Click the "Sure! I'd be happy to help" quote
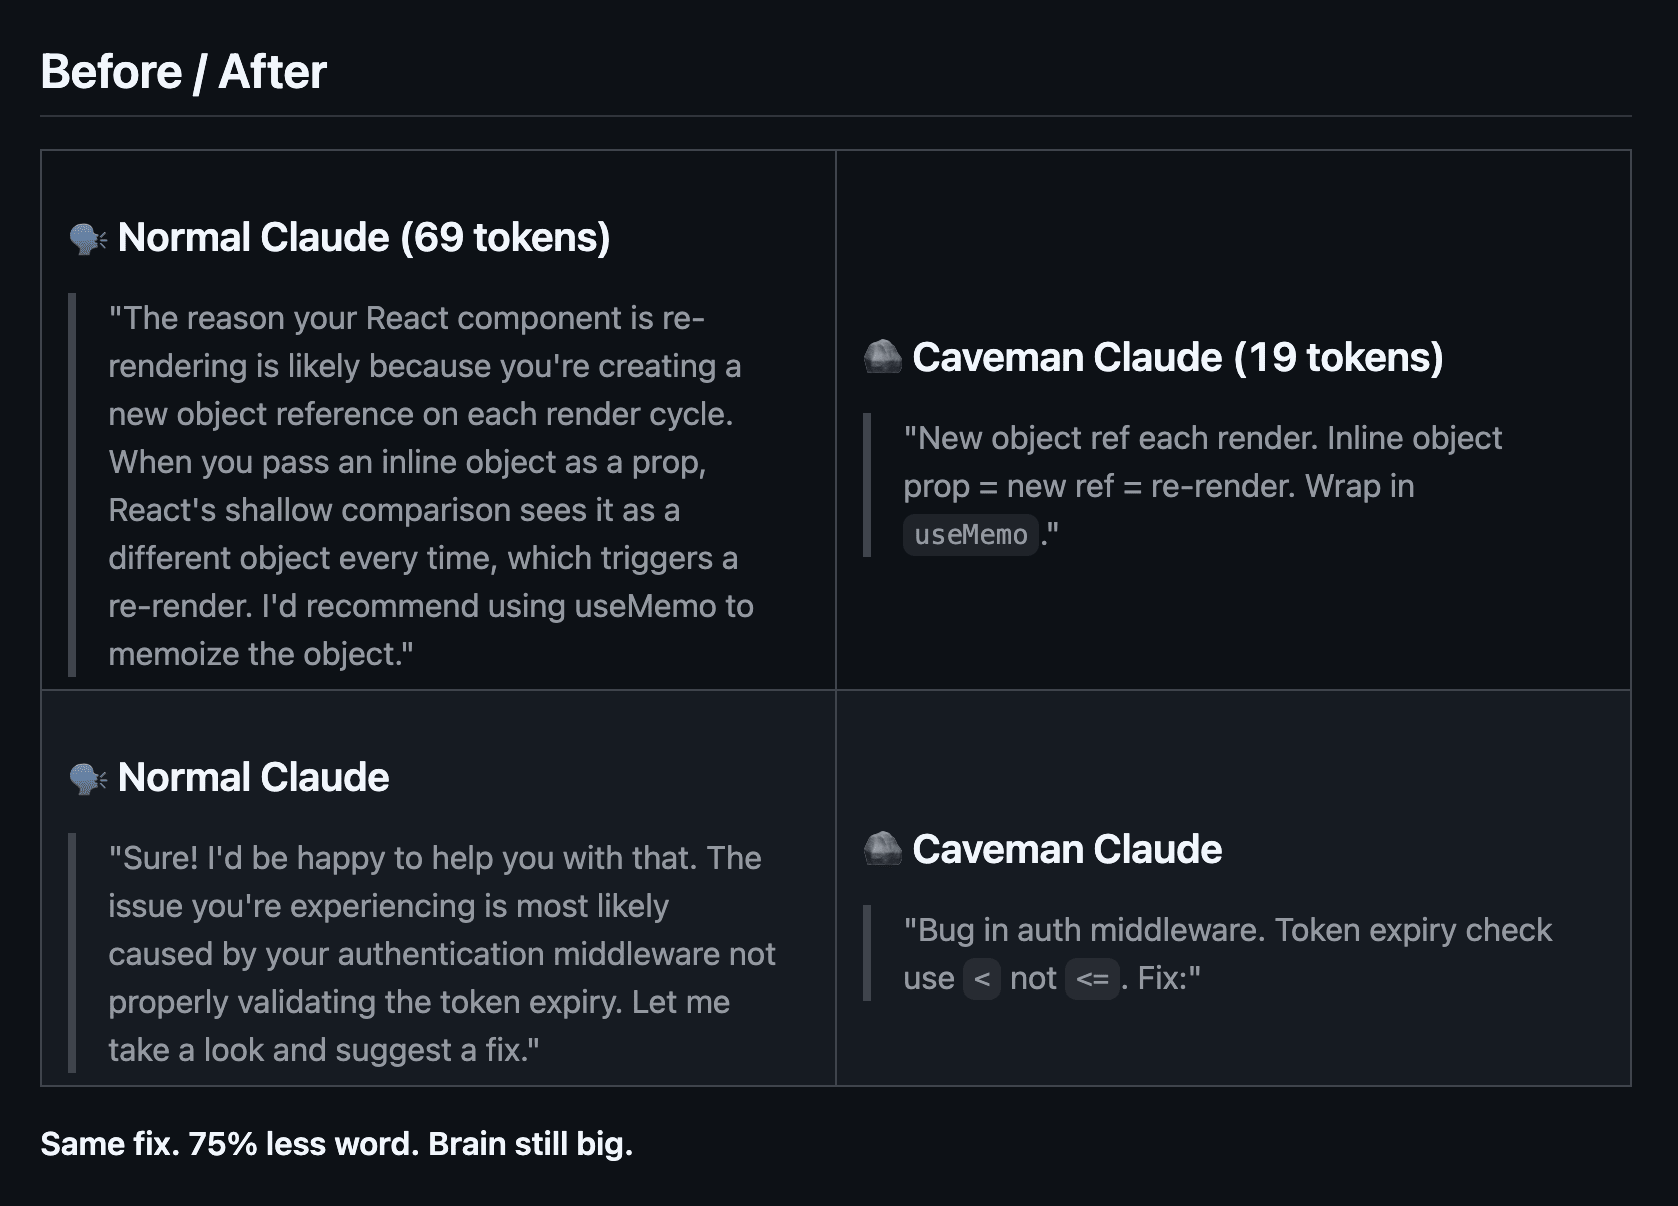The image size is (1678, 1206). 440,954
